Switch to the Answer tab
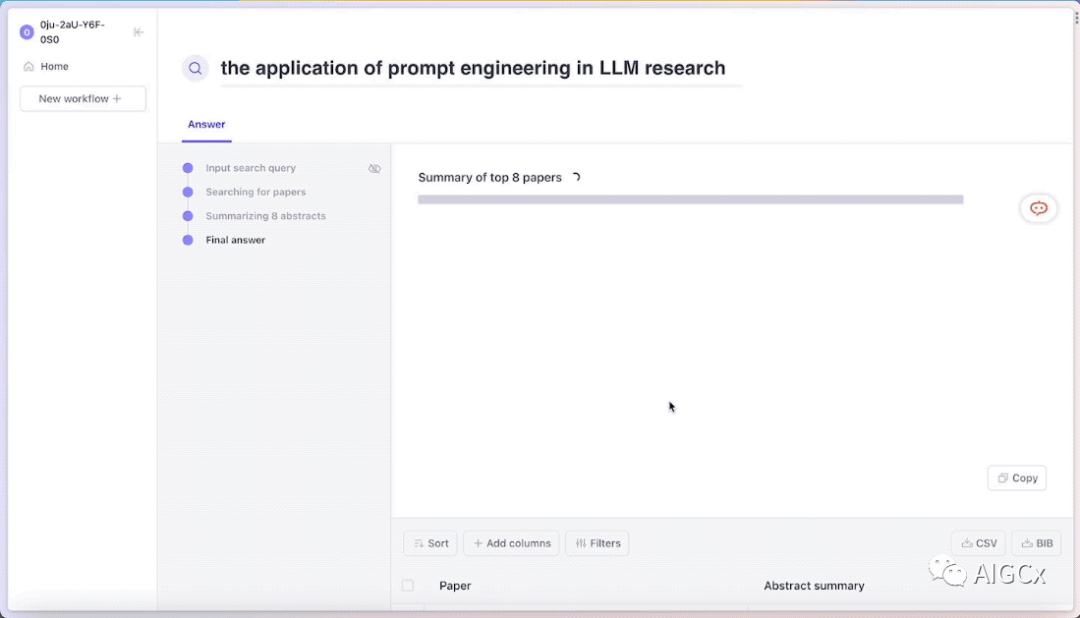Image resolution: width=1080 pixels, height=618 pixels. point(207,125)
